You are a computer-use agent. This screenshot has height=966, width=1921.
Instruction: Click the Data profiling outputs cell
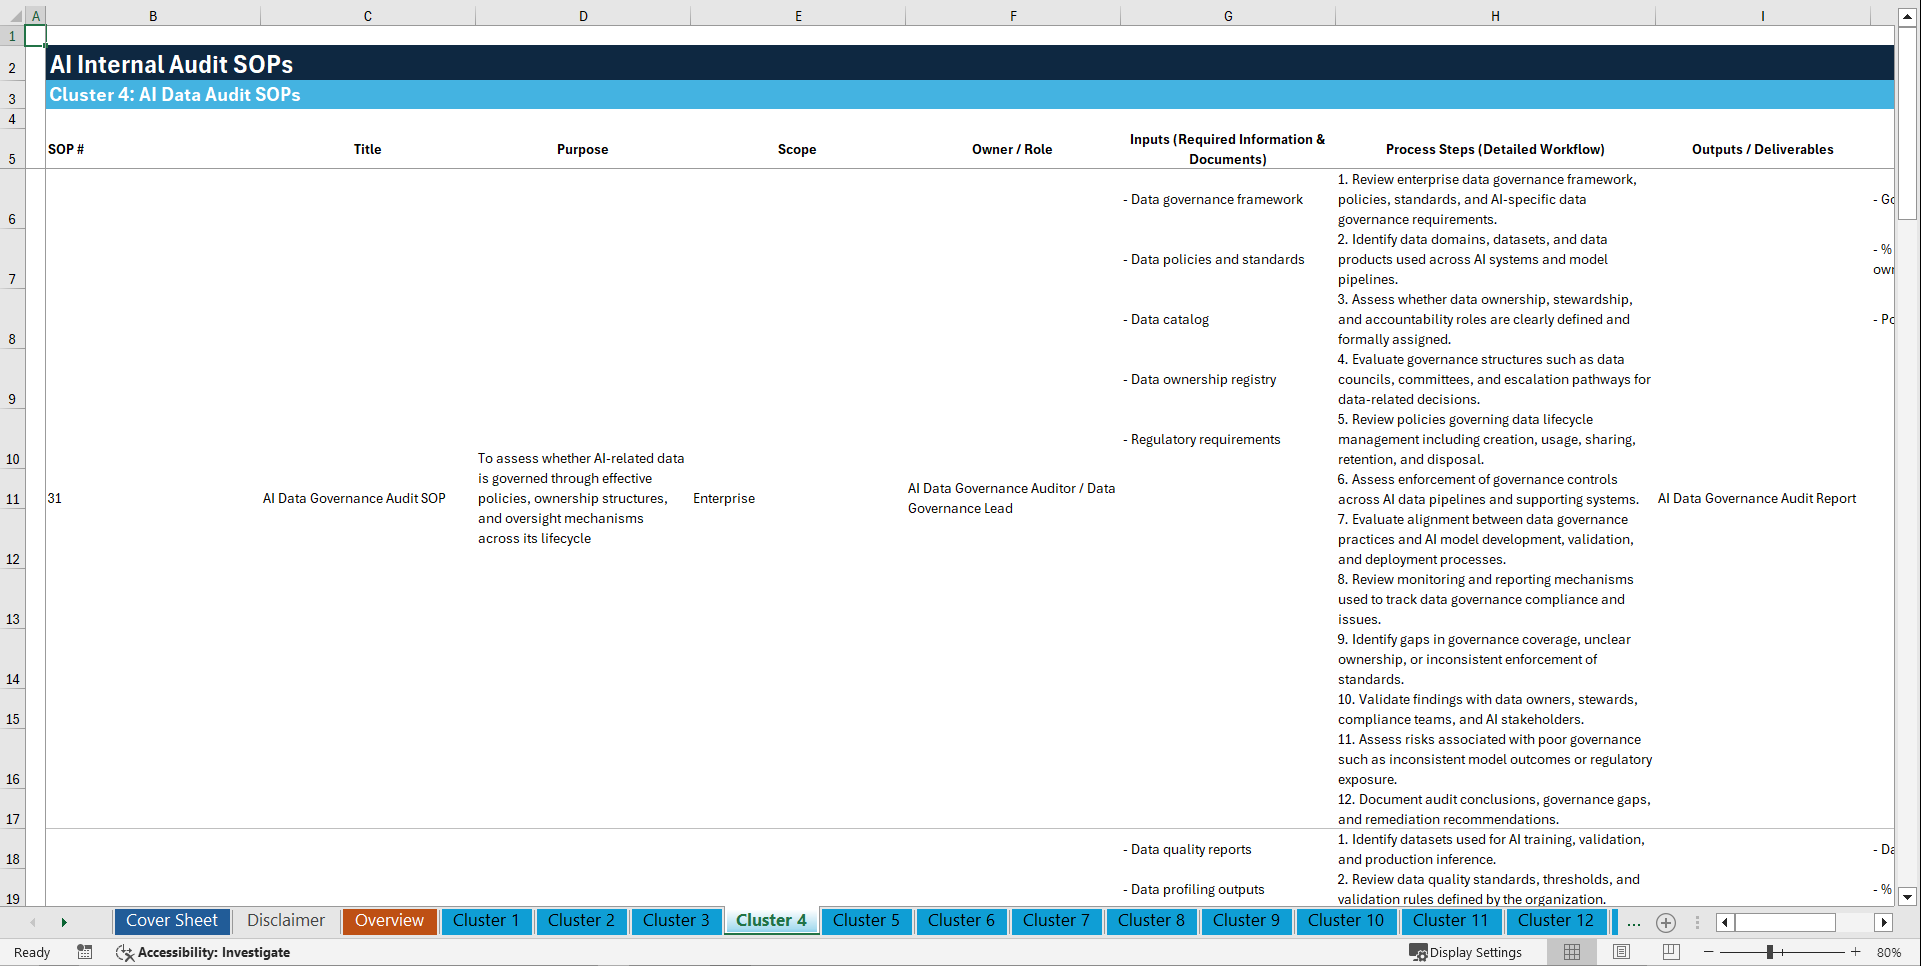[1228, 890]
